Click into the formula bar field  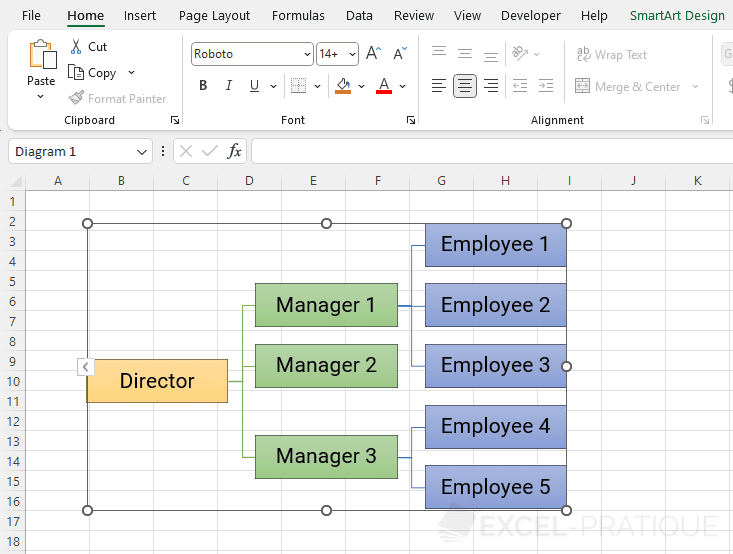tap(492, 151)
